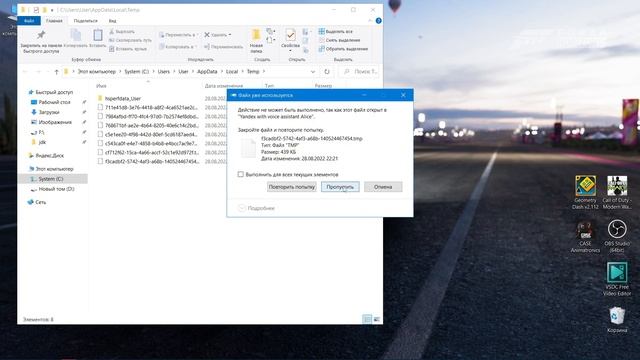The width and height of the screenshot is (640, 360).
Task: Open the Удалить dropdown arrow
Action: tap(230, 35)
